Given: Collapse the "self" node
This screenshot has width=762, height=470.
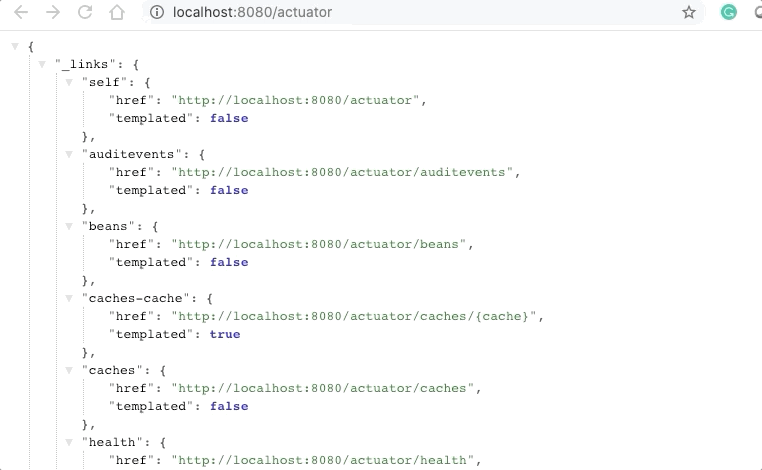Looking at the screenshot, I should click(69, 83).
